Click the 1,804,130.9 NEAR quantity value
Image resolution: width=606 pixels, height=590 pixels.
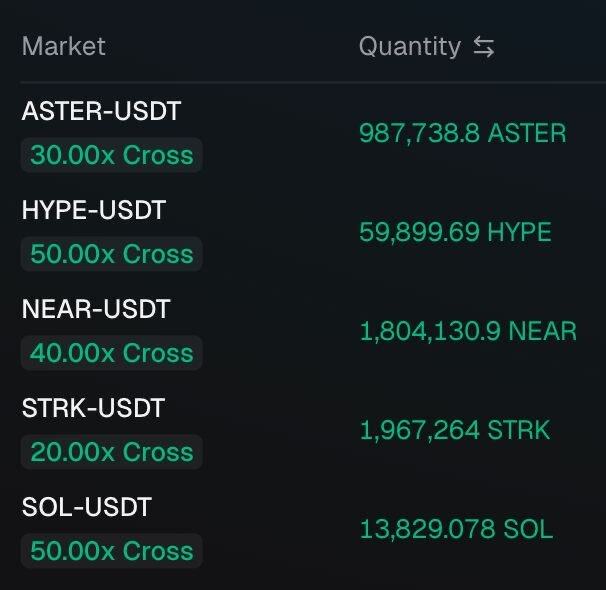[x=468, y=331]
